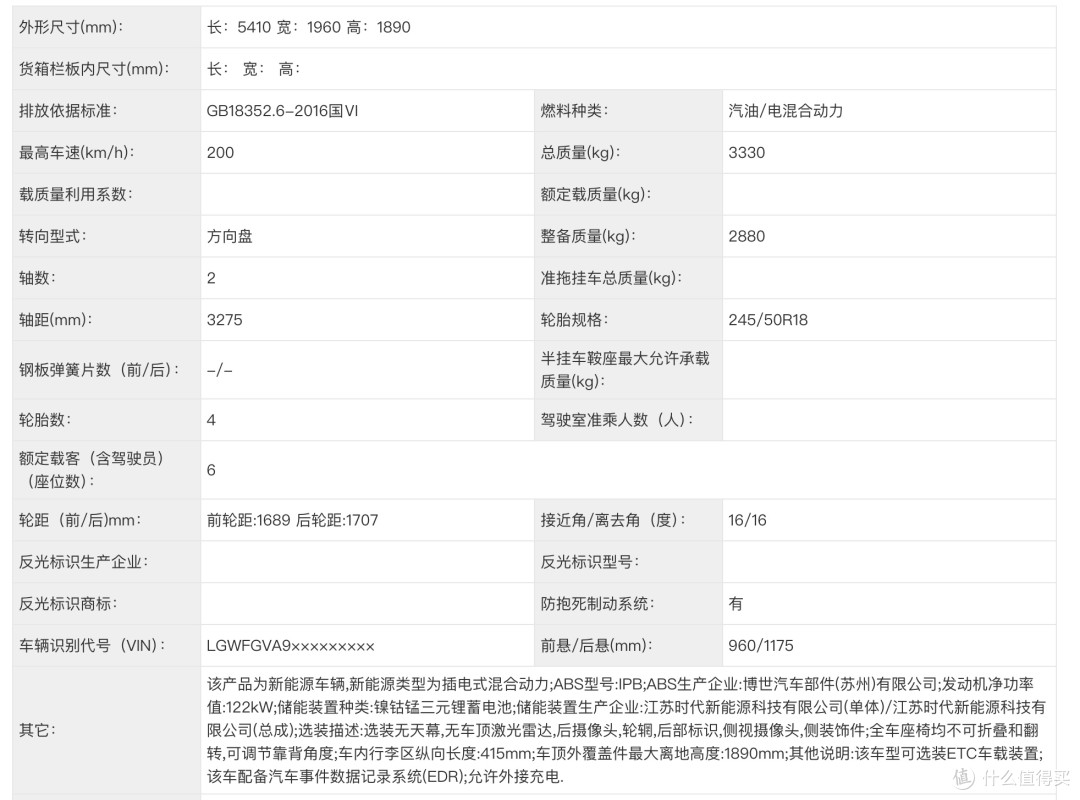Image resolution: width=1080 pixels, height=800 pixels.
Task: Select steering type value 方向盘
Action: [x=229, y=236]
